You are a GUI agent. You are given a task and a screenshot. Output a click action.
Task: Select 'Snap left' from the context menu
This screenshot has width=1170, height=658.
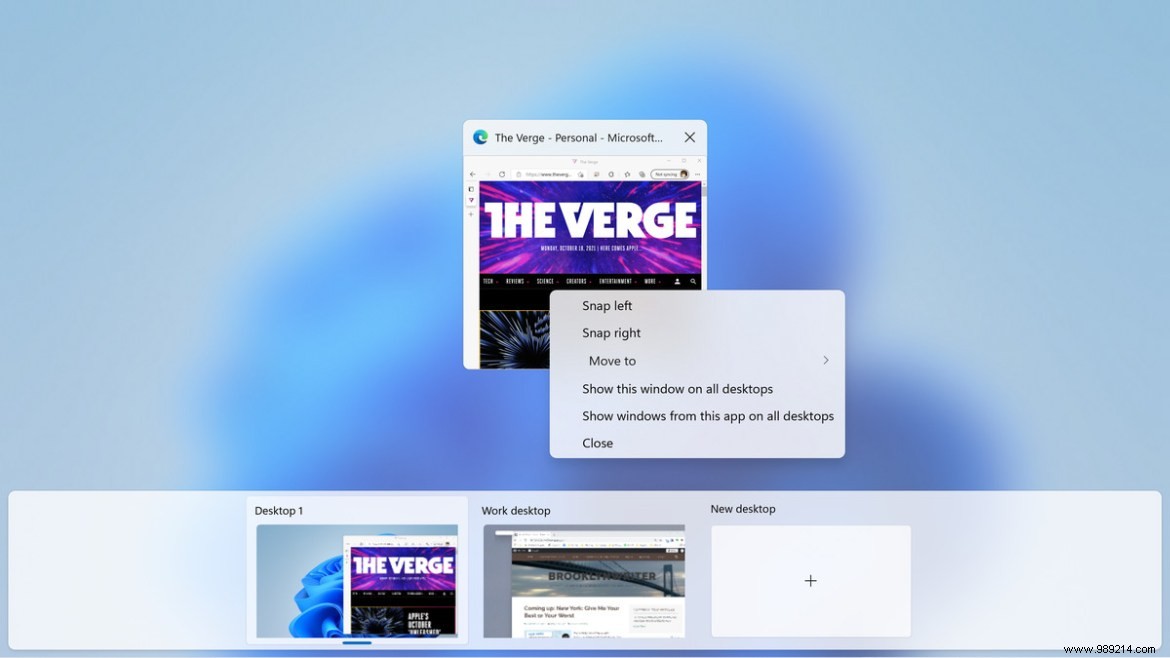[x=607, y=305]
